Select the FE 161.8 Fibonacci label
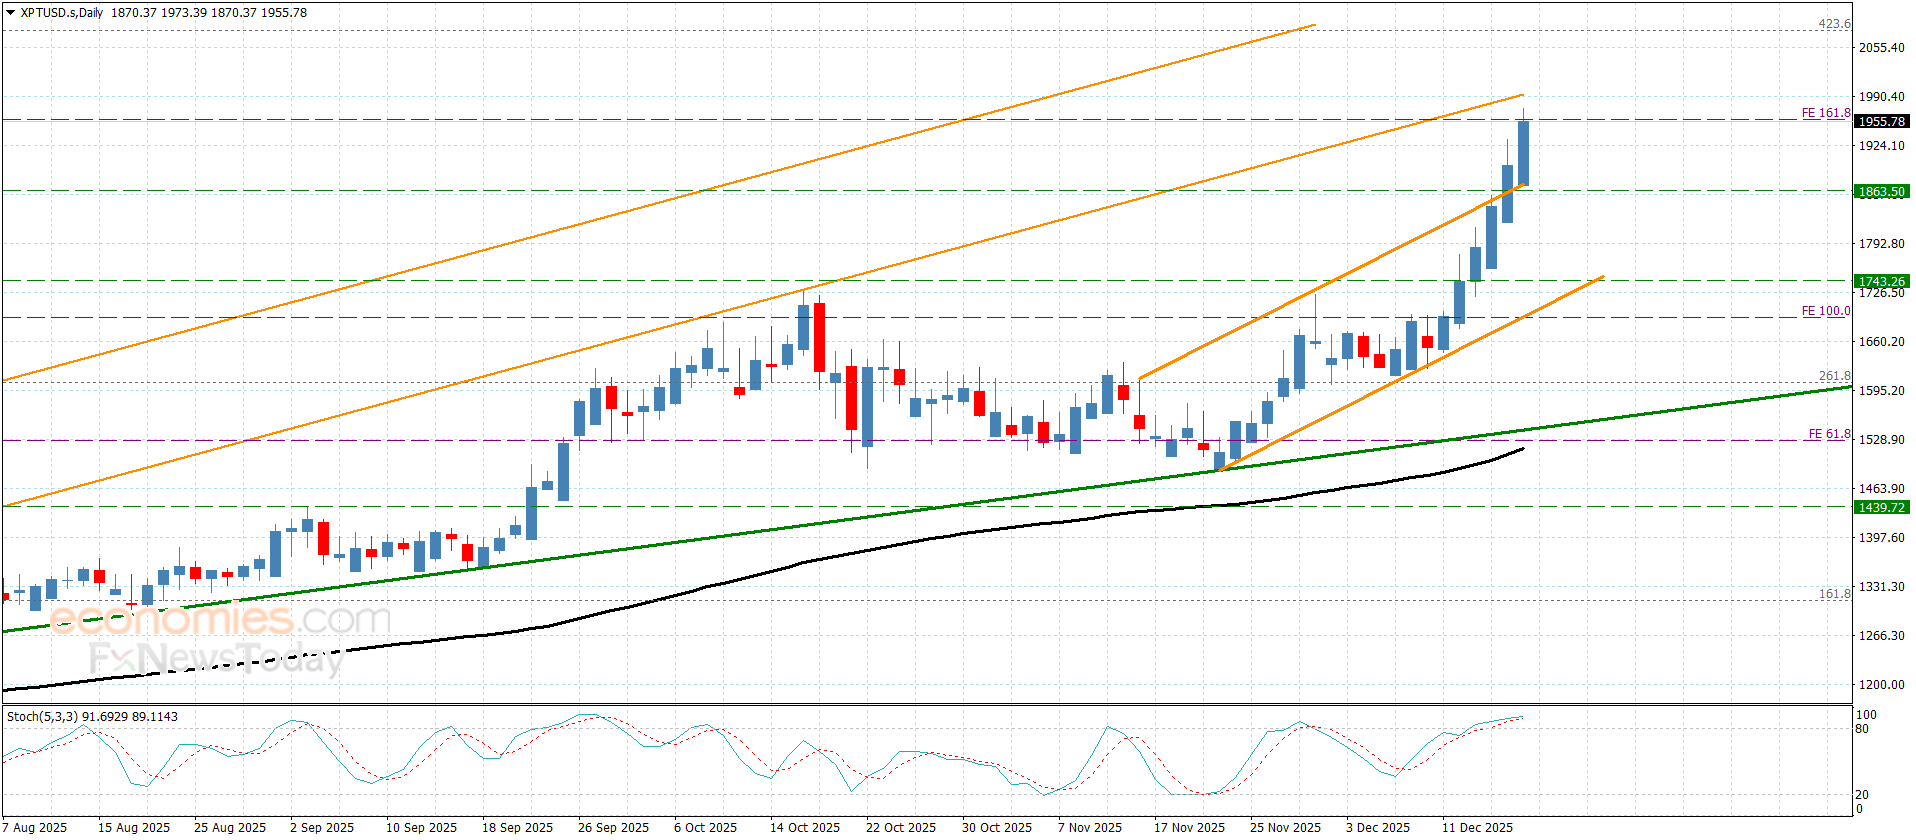1916x840 pixels. click(1826, 113)
